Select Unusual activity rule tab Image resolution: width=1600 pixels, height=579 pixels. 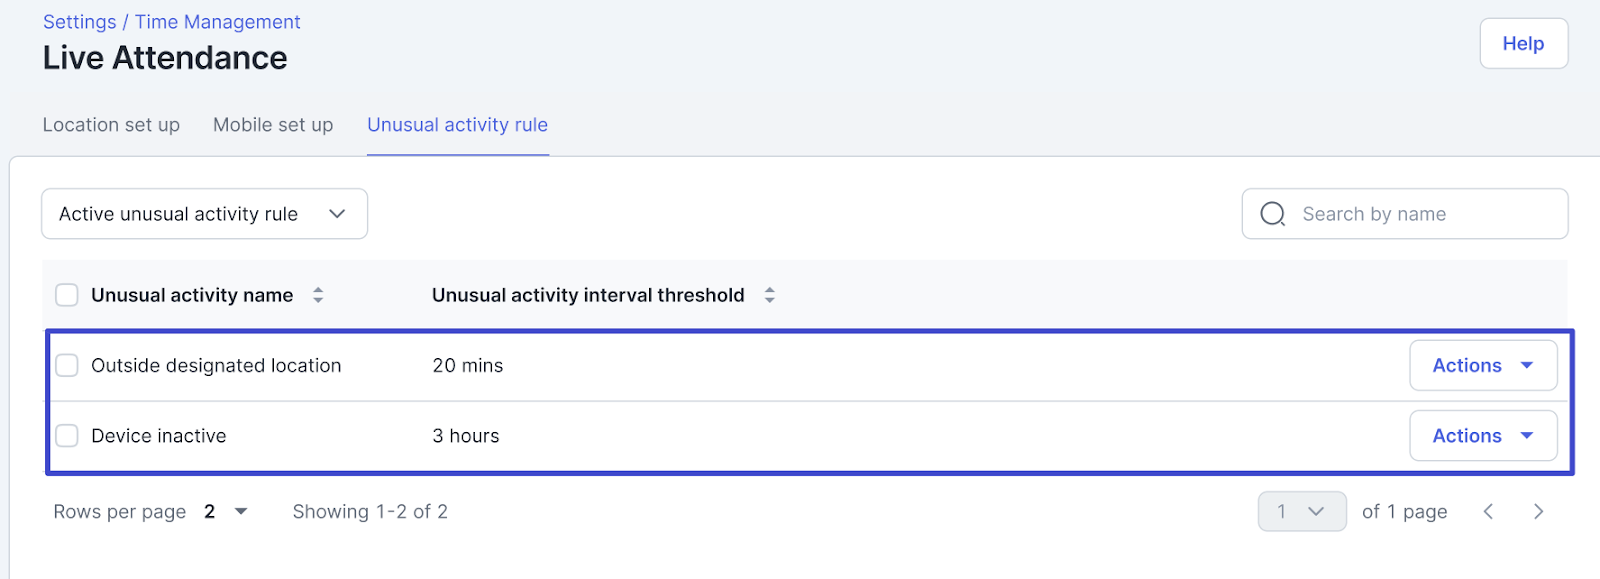pyautogui.click(x=457, y=125)
